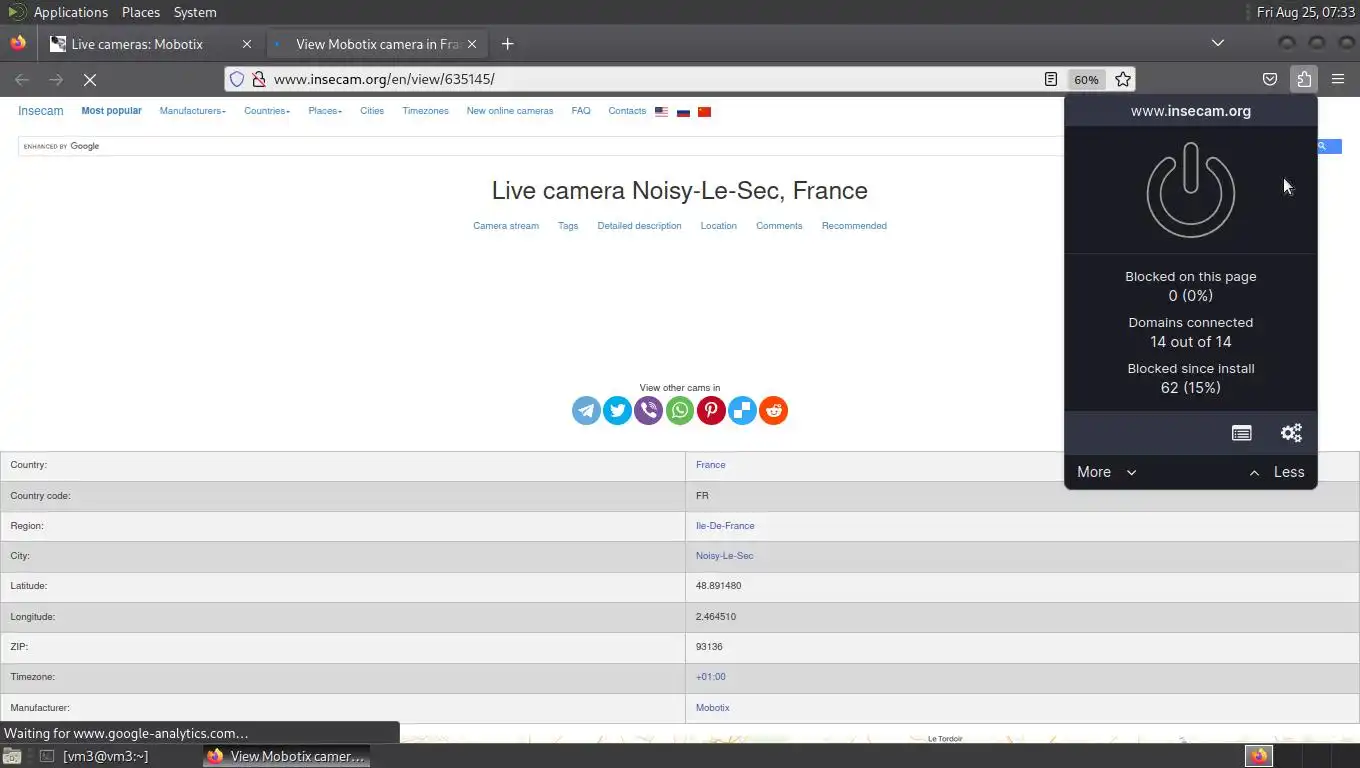Open Firefox hamburger menu

click(1338, 79)
